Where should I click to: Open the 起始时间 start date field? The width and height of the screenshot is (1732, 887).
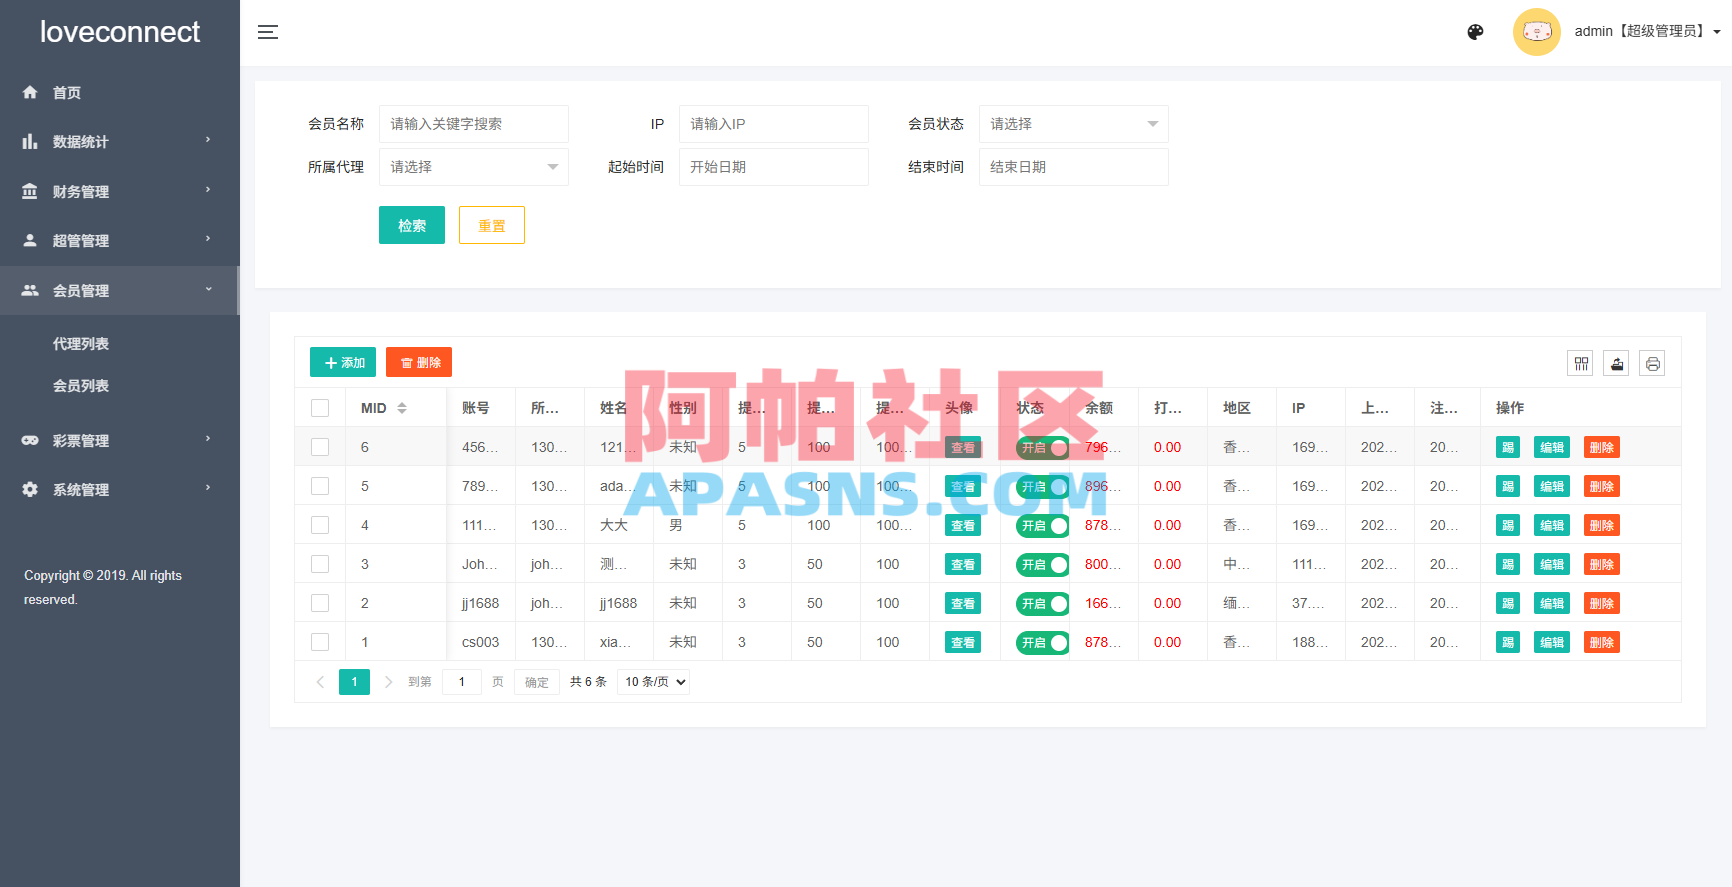(x=773, y=167)
